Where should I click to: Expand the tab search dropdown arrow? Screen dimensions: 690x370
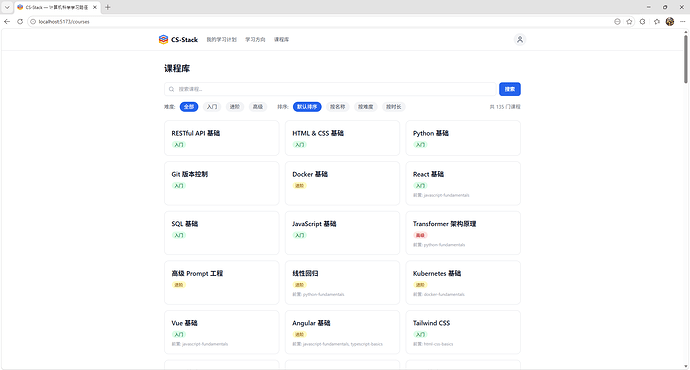(x=7, y=7)
